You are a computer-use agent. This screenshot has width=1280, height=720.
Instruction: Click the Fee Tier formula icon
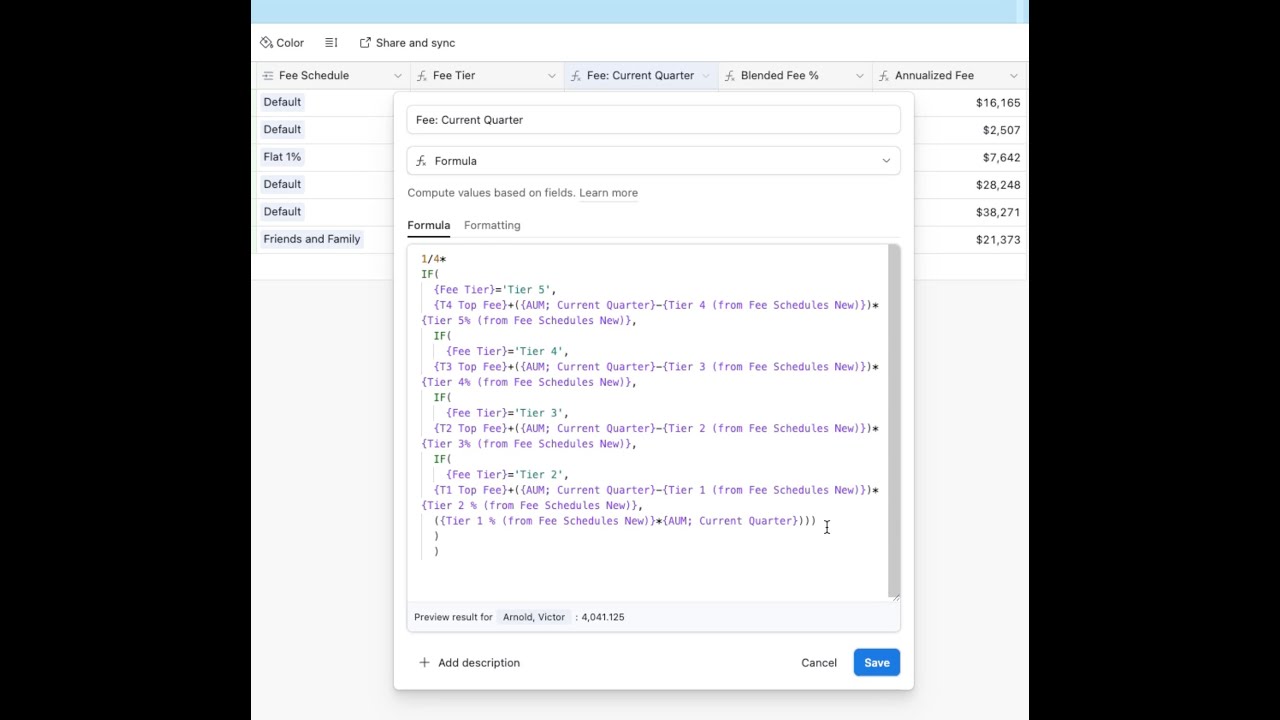click(x=422, y=76)
